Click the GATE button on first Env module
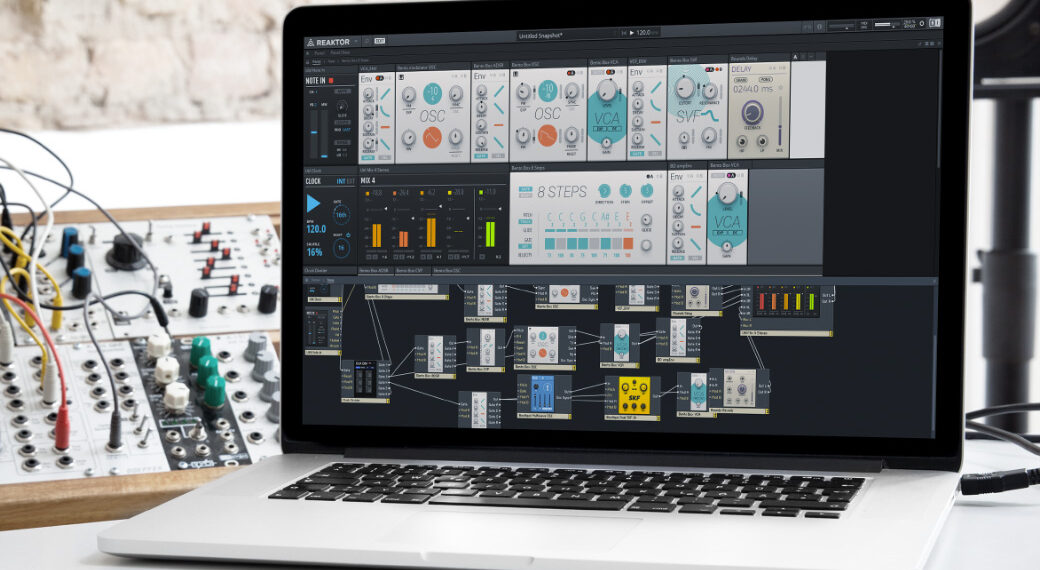The width and height of the screenshot is (1040, 570). 367,158
